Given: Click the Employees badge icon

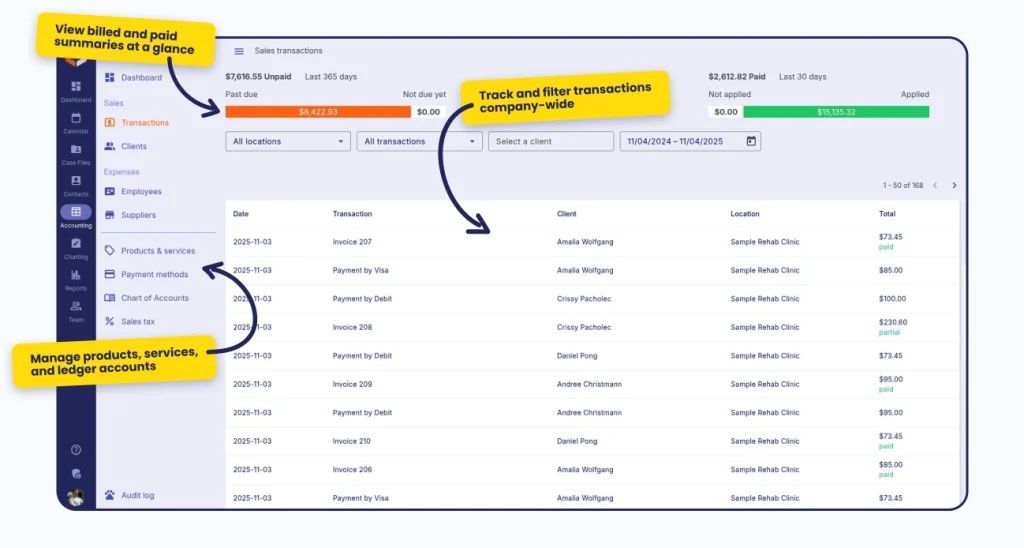Looking at the screenshot, I should [110, 191].
